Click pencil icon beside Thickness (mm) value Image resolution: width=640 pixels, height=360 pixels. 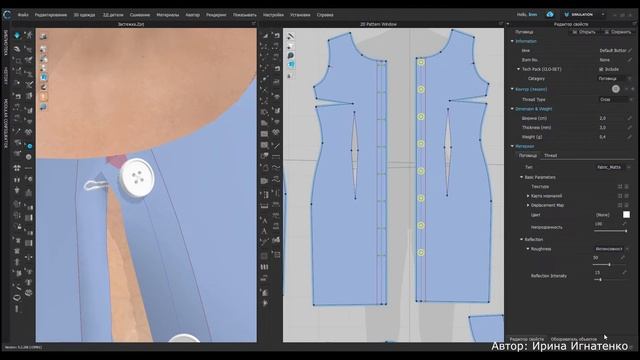click(630, 127)
